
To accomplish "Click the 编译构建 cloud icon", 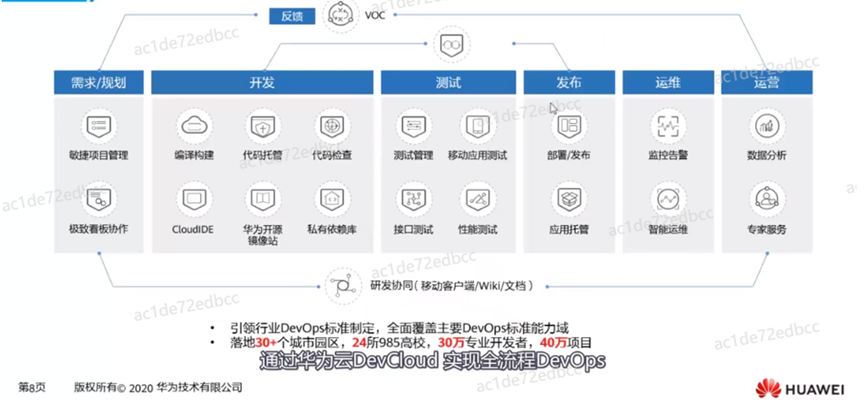I will pos(194,126).
